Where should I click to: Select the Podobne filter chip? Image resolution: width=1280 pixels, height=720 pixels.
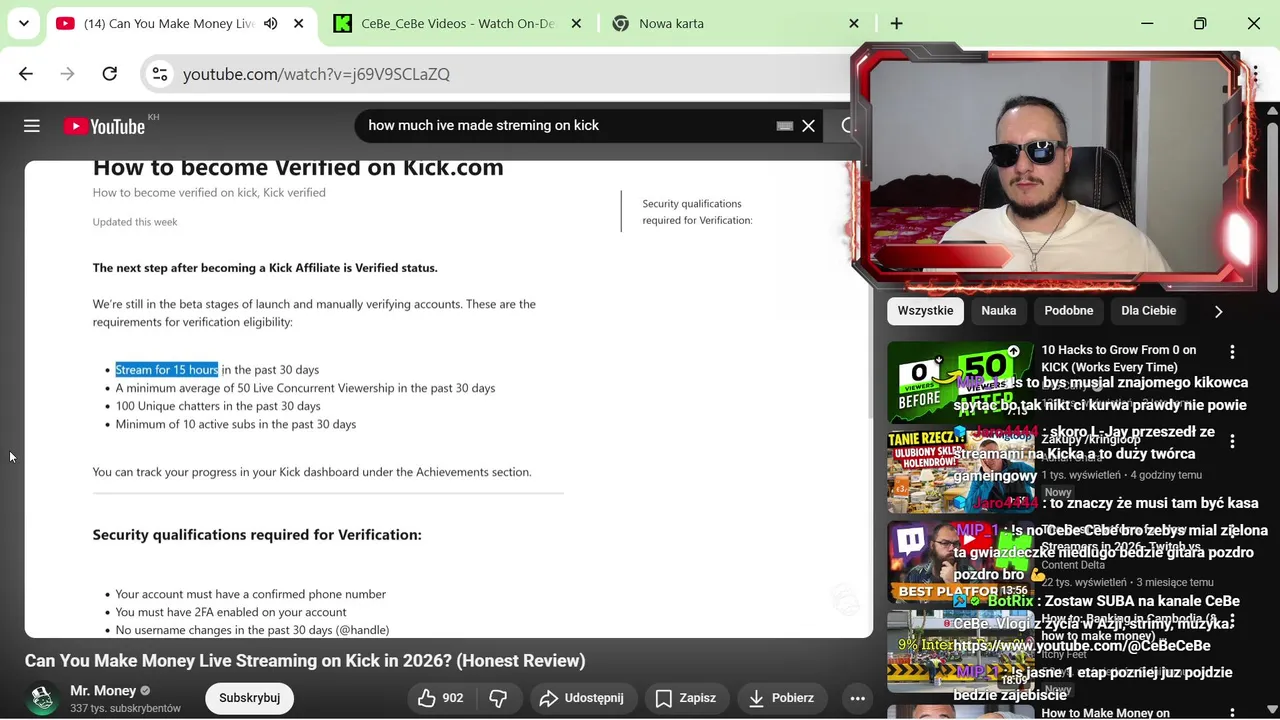1069,311
